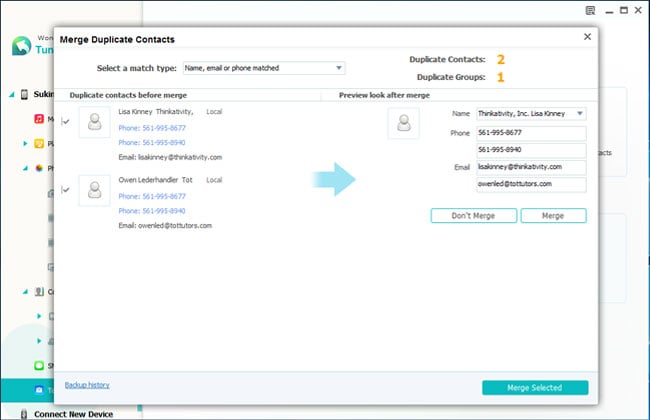Open the Backup history link
Image resolution: width=650 pixels, height=420 pixels.
pyautogui.click(x=87, y=385)
